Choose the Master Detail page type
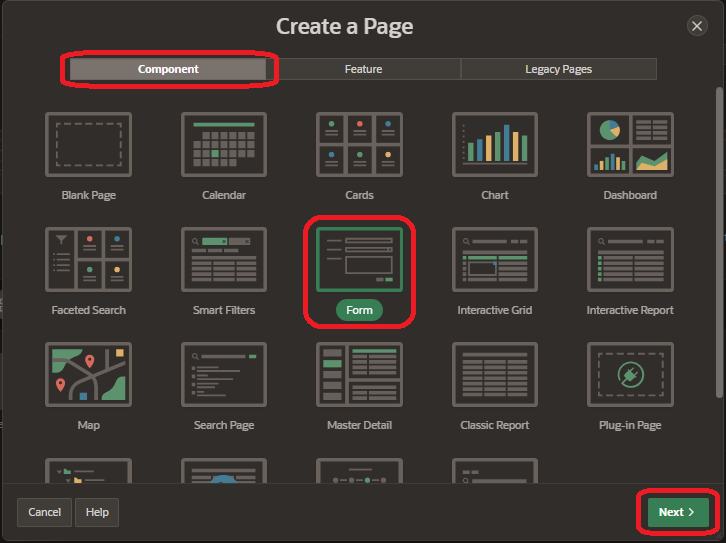The image size is (726, 543). pos(359,375)
